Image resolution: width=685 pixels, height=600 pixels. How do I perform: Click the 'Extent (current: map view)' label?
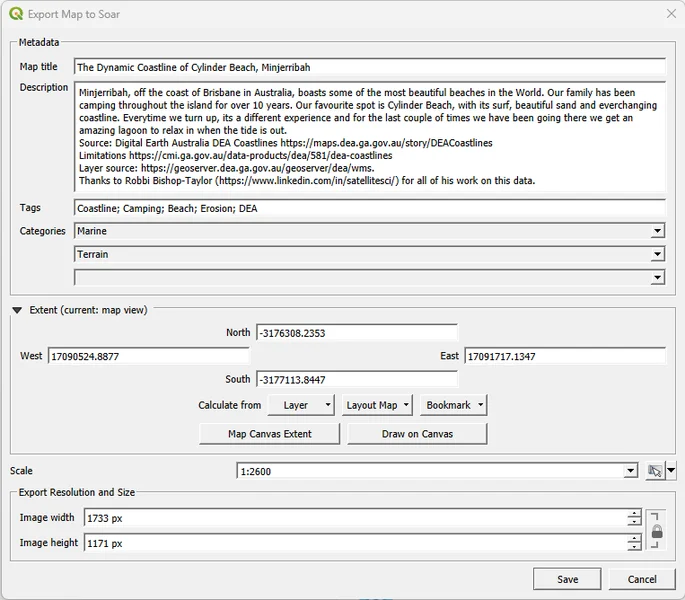[x=88, y=310]
